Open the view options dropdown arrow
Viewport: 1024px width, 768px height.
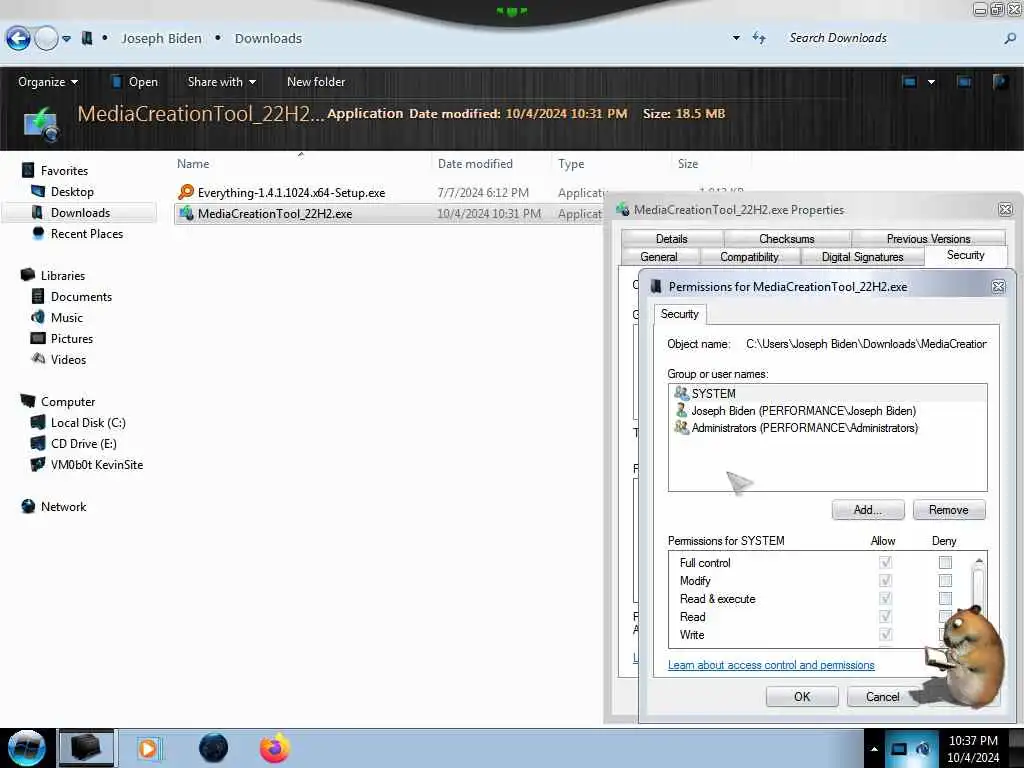pyautogui.click(x=931, y=82)
